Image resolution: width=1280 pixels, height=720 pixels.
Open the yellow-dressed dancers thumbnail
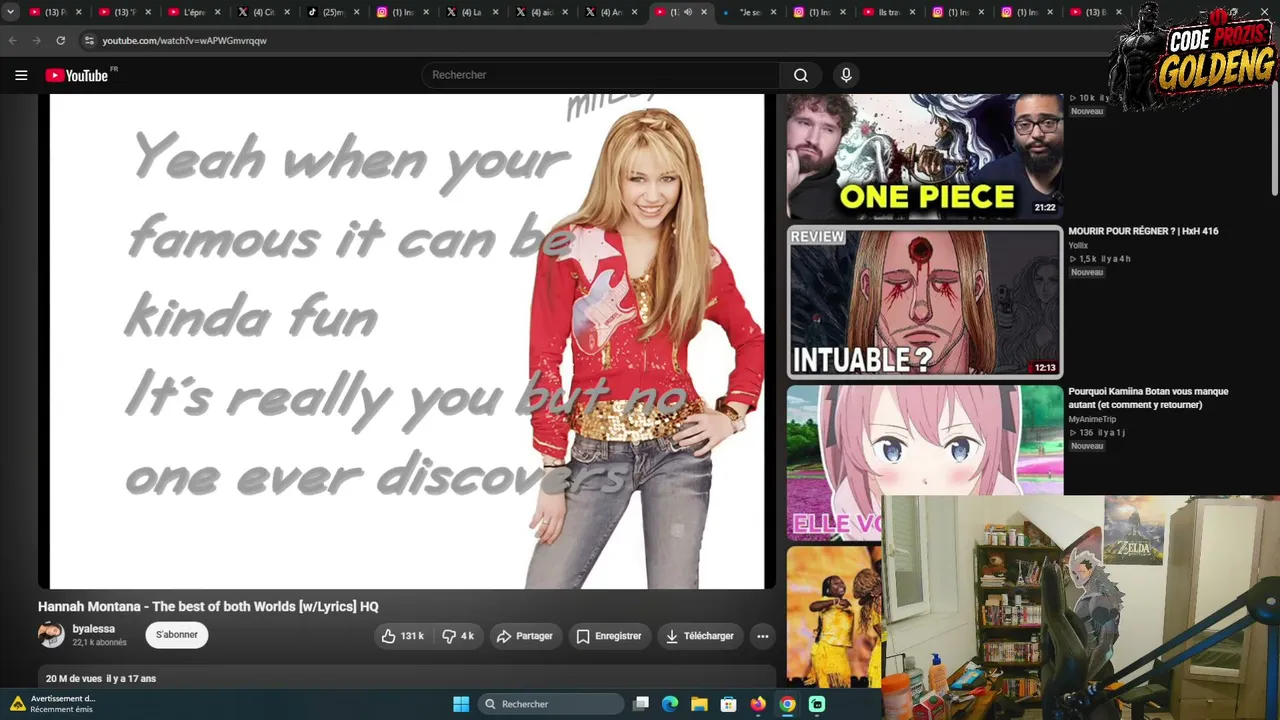click(x=834, y=617)
